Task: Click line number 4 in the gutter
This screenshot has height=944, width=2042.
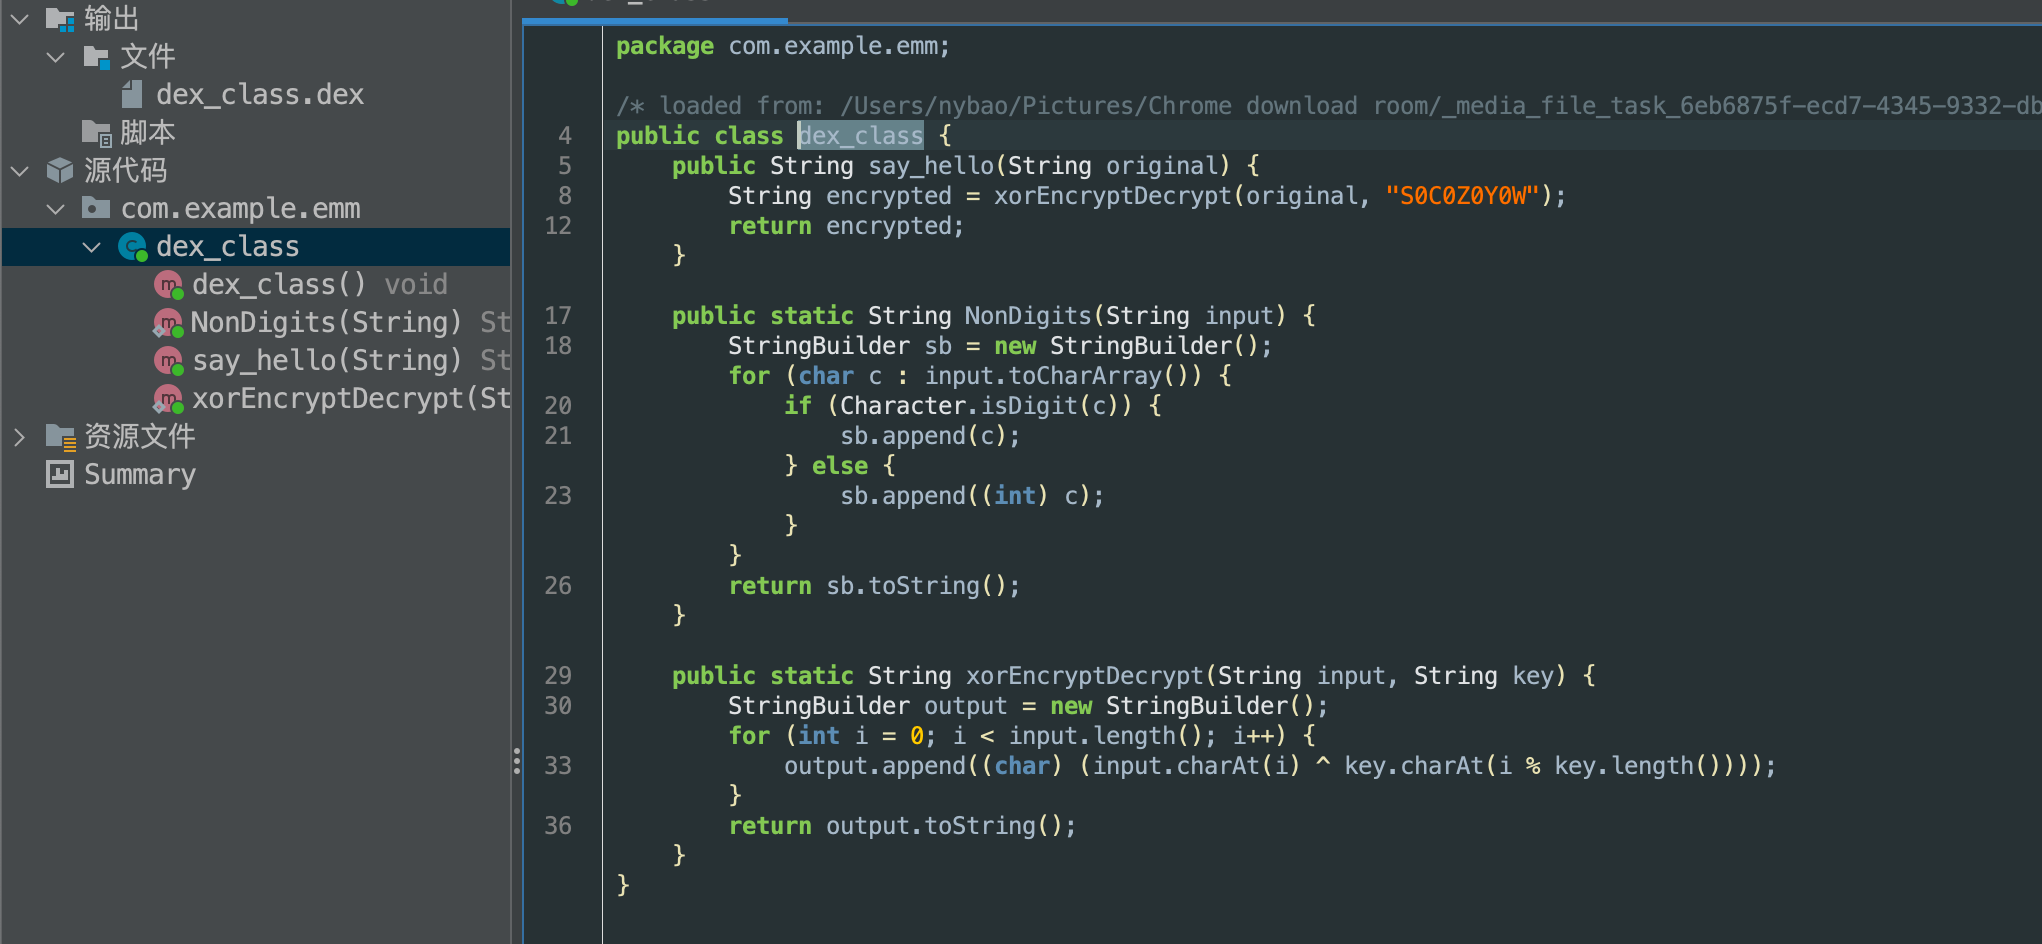Action: tap(565, 136)
